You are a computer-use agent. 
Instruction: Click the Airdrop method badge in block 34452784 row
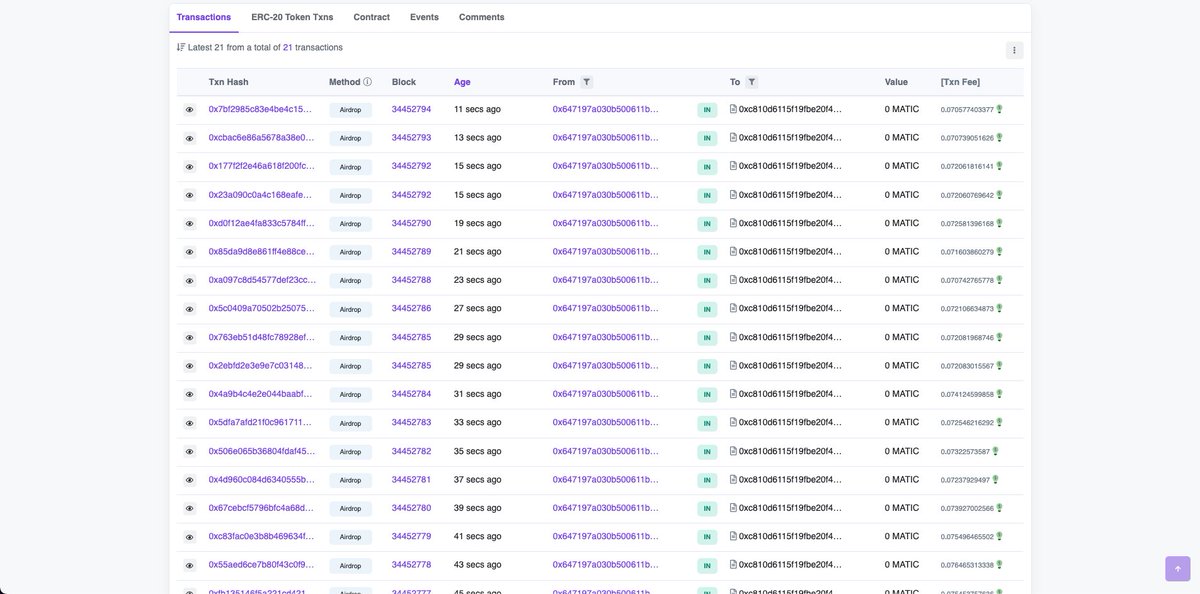[350, 395]
